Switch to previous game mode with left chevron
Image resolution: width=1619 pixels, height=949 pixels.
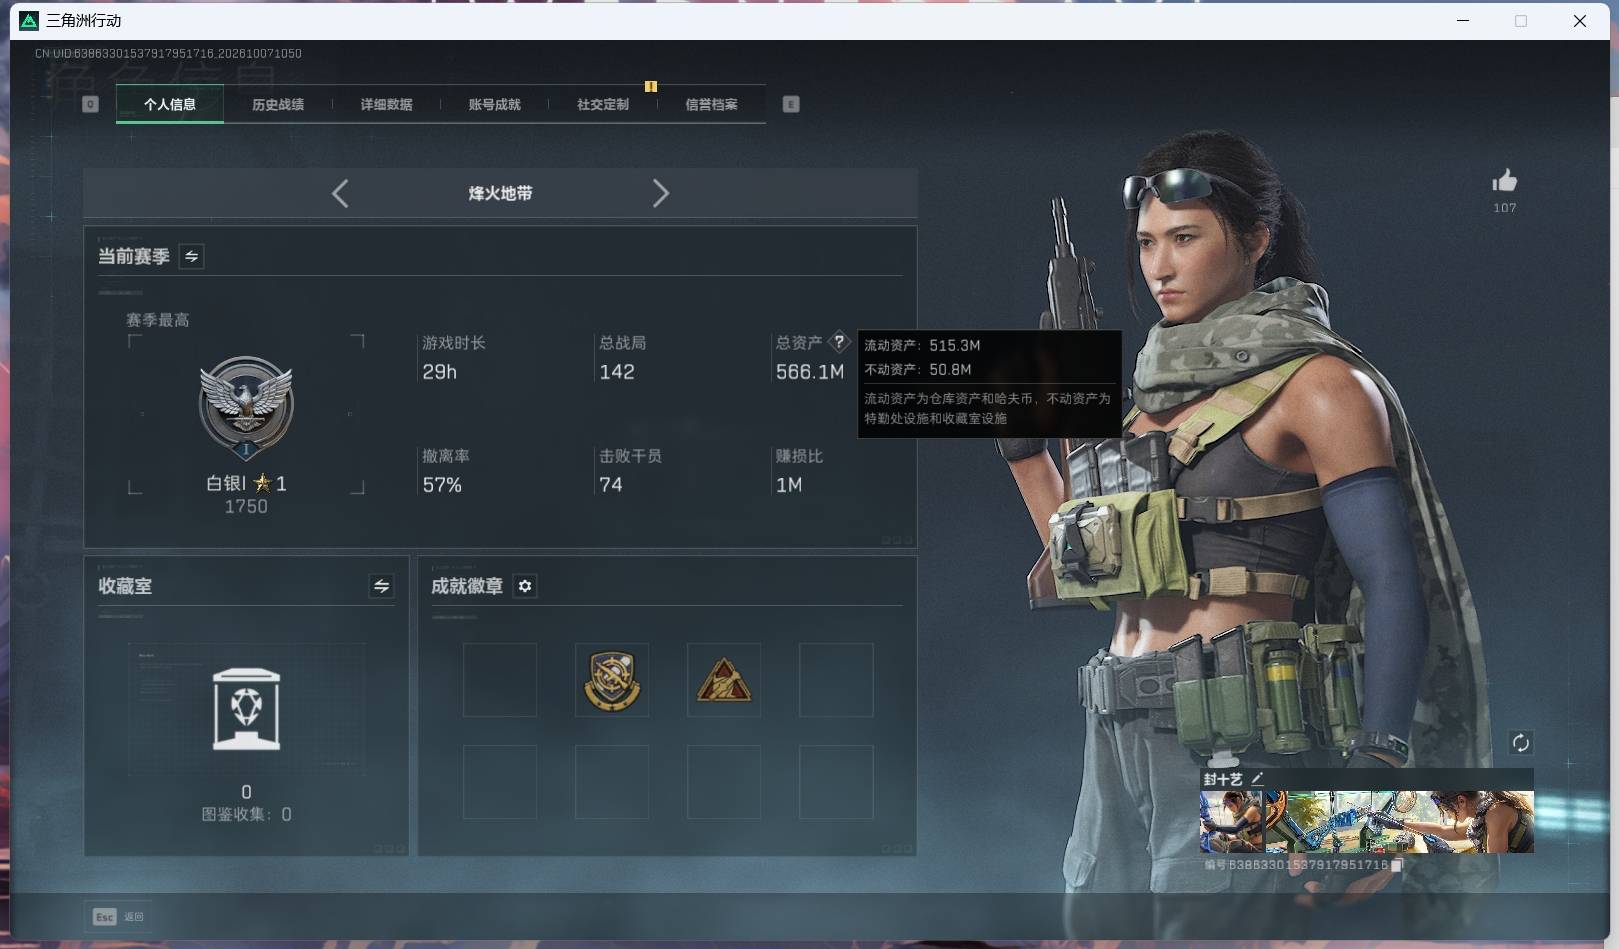coord(340,193)
